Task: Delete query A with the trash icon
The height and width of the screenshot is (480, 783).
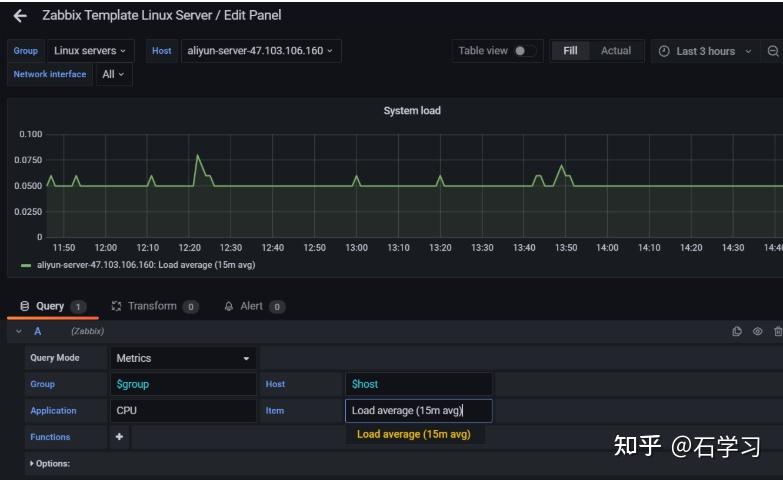Action: [x=778, y=331]
